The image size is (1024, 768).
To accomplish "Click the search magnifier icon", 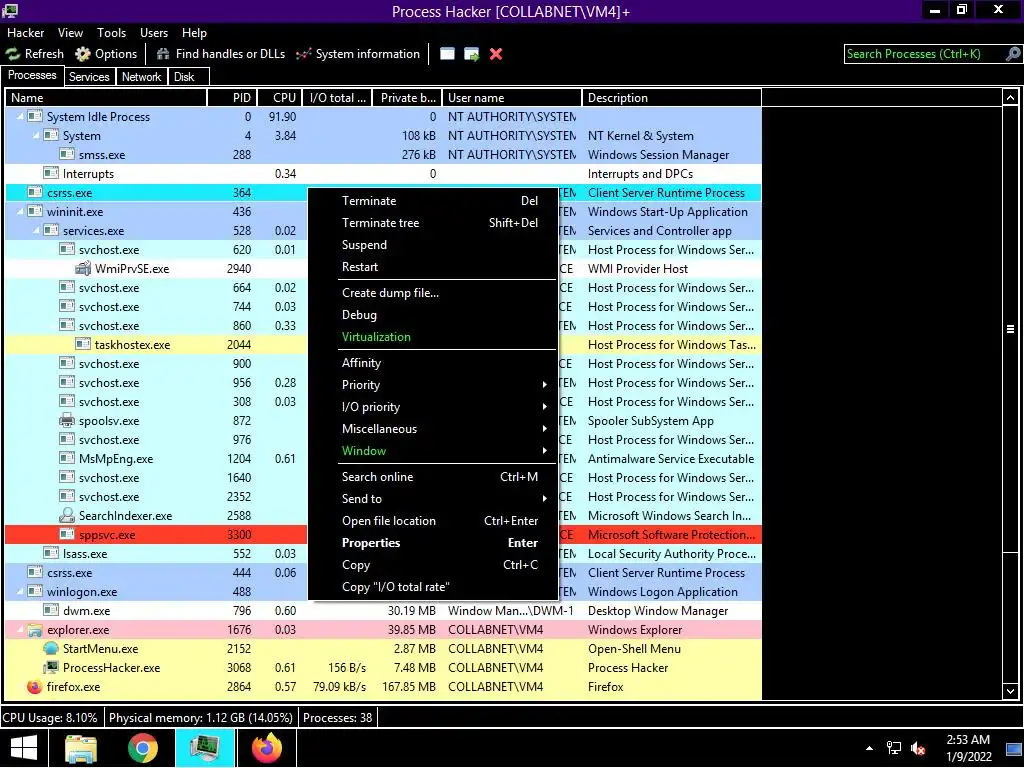I will [1013, 54].
